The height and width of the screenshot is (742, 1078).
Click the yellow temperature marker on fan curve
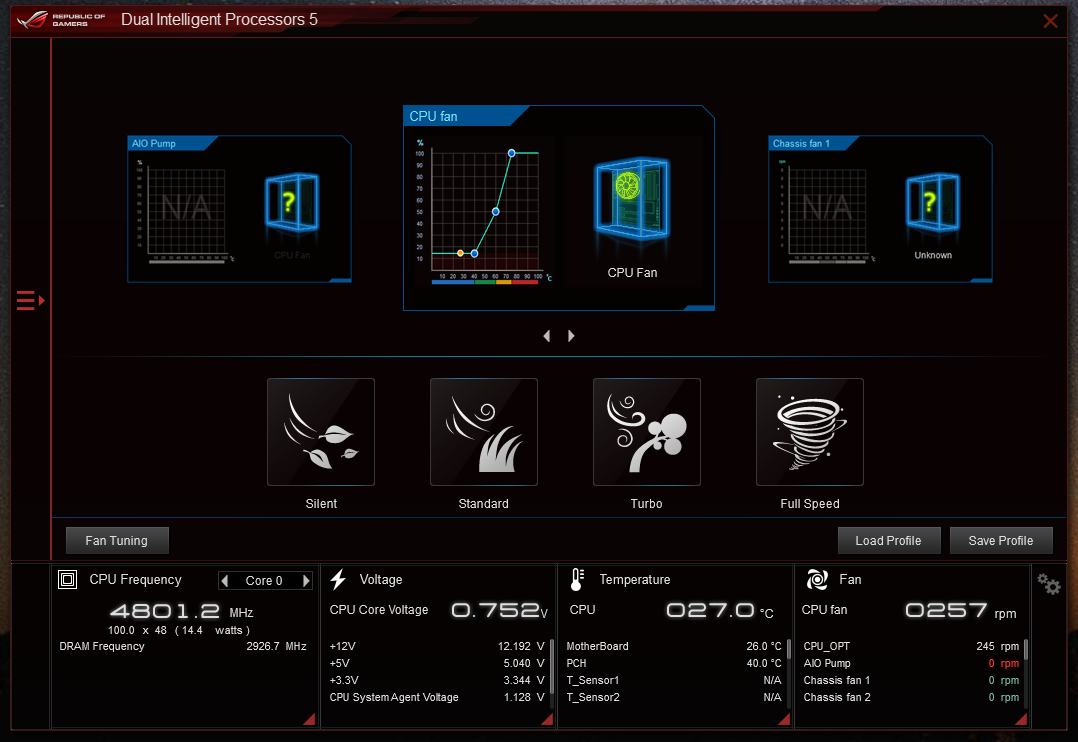461,254
